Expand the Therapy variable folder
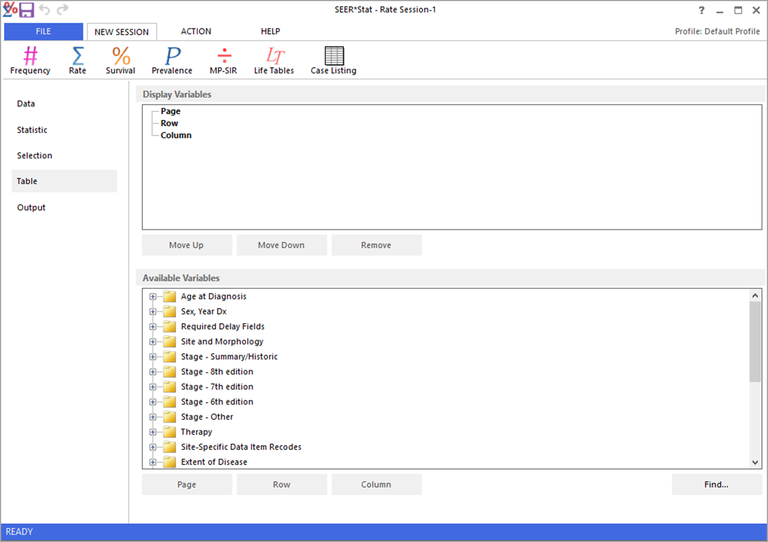 click(x=153, y=432)
